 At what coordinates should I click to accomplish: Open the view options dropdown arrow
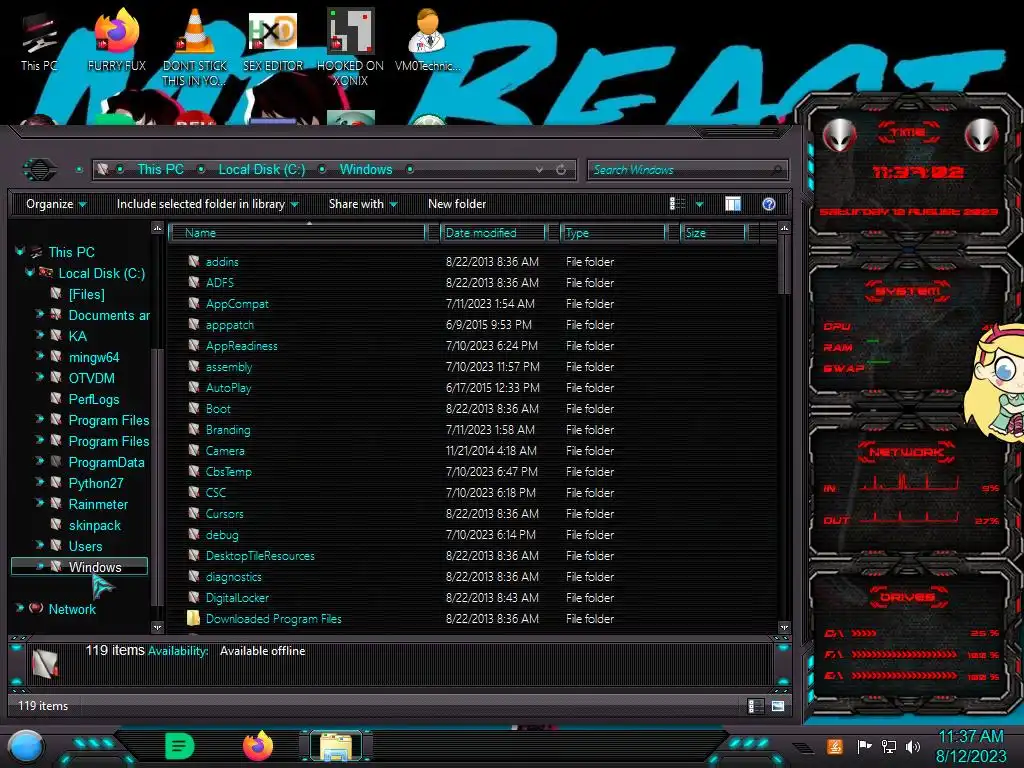(699, 204)
